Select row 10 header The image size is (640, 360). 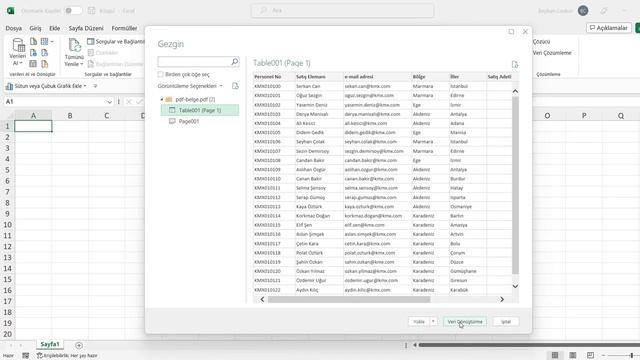(7, 225)
